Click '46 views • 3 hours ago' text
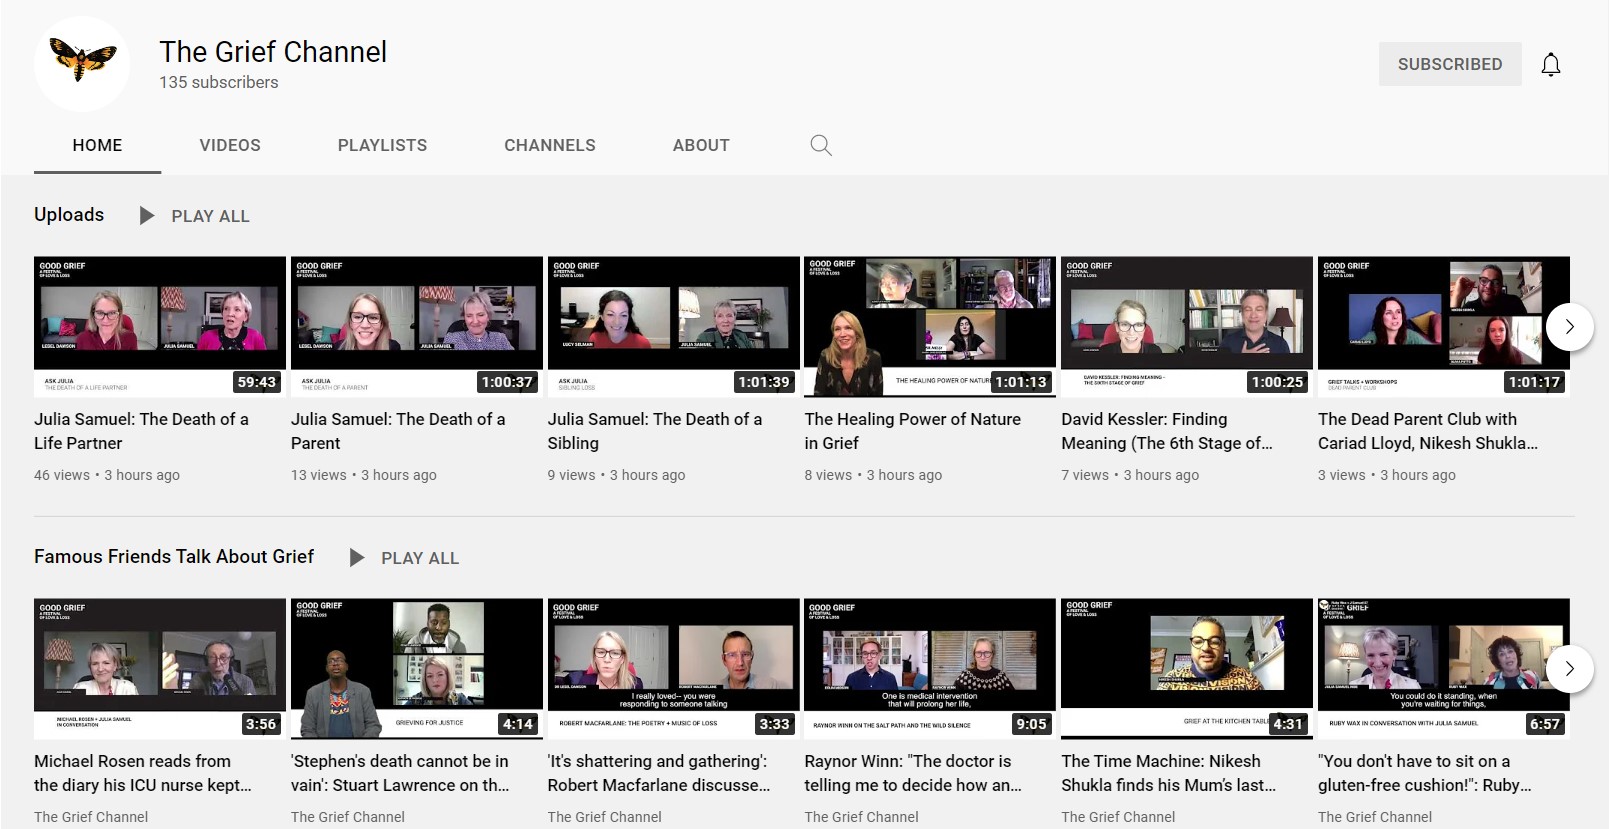 (x=107, y=475)
